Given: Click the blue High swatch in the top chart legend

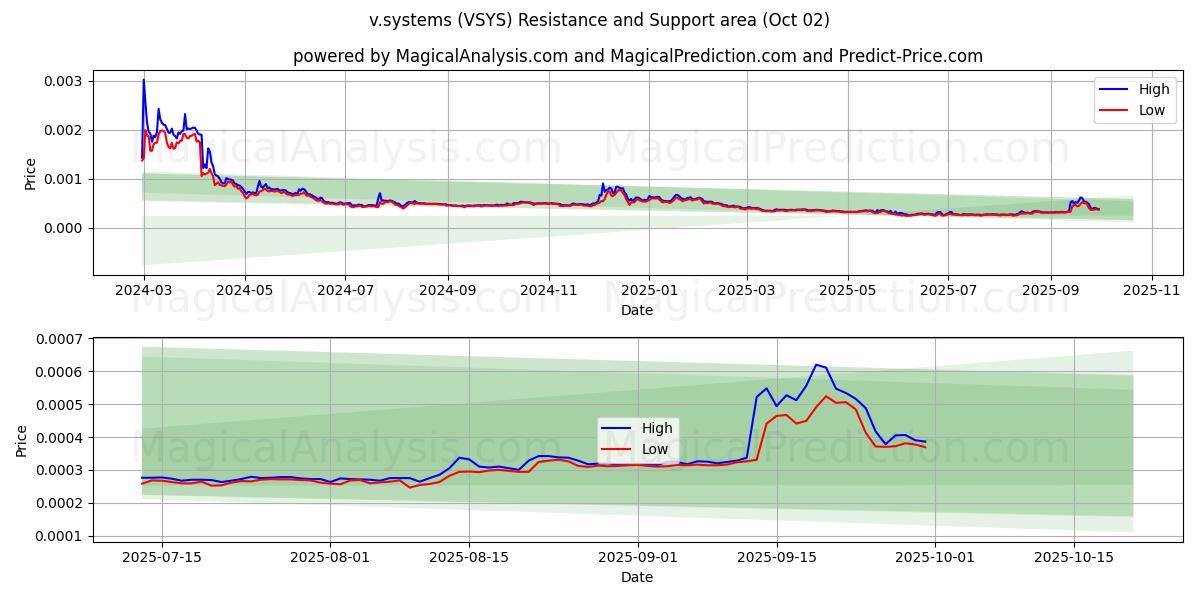Looking at the screenshot, I should pyautogui.click(x=1113, y=89).
